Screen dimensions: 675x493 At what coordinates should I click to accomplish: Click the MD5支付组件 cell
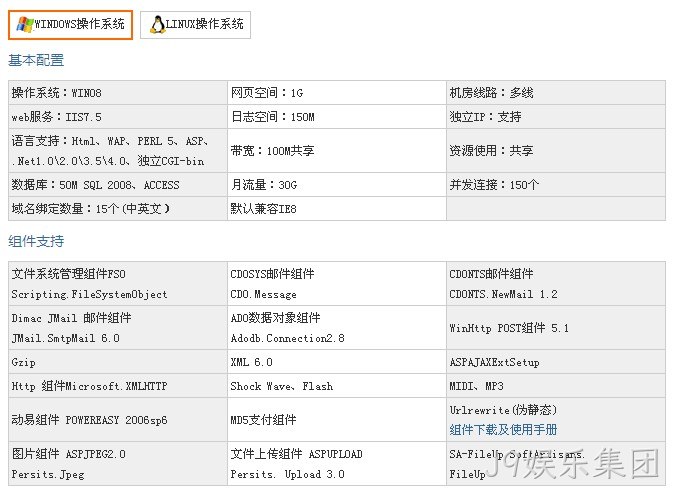point(337,420)
